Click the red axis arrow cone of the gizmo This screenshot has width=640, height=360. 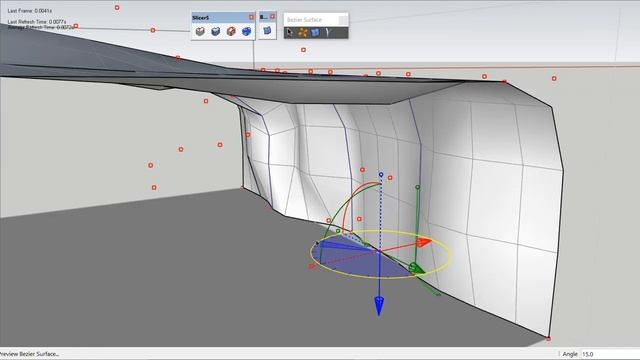pos(424,242)
